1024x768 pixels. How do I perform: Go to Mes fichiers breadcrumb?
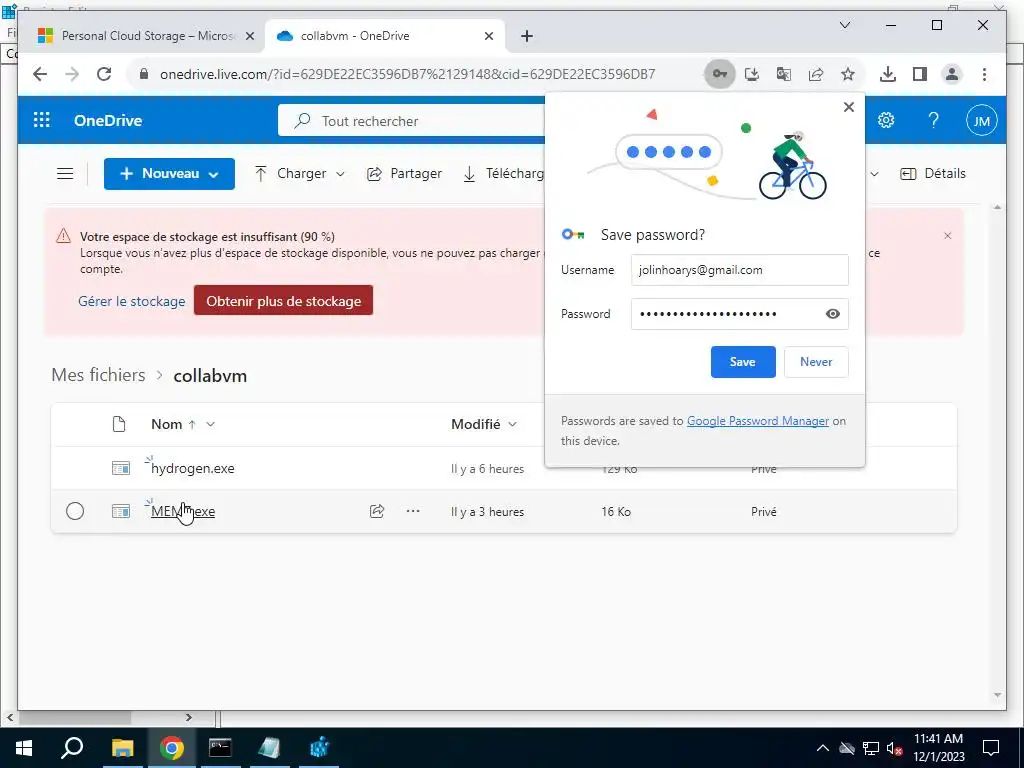(99, 375)
